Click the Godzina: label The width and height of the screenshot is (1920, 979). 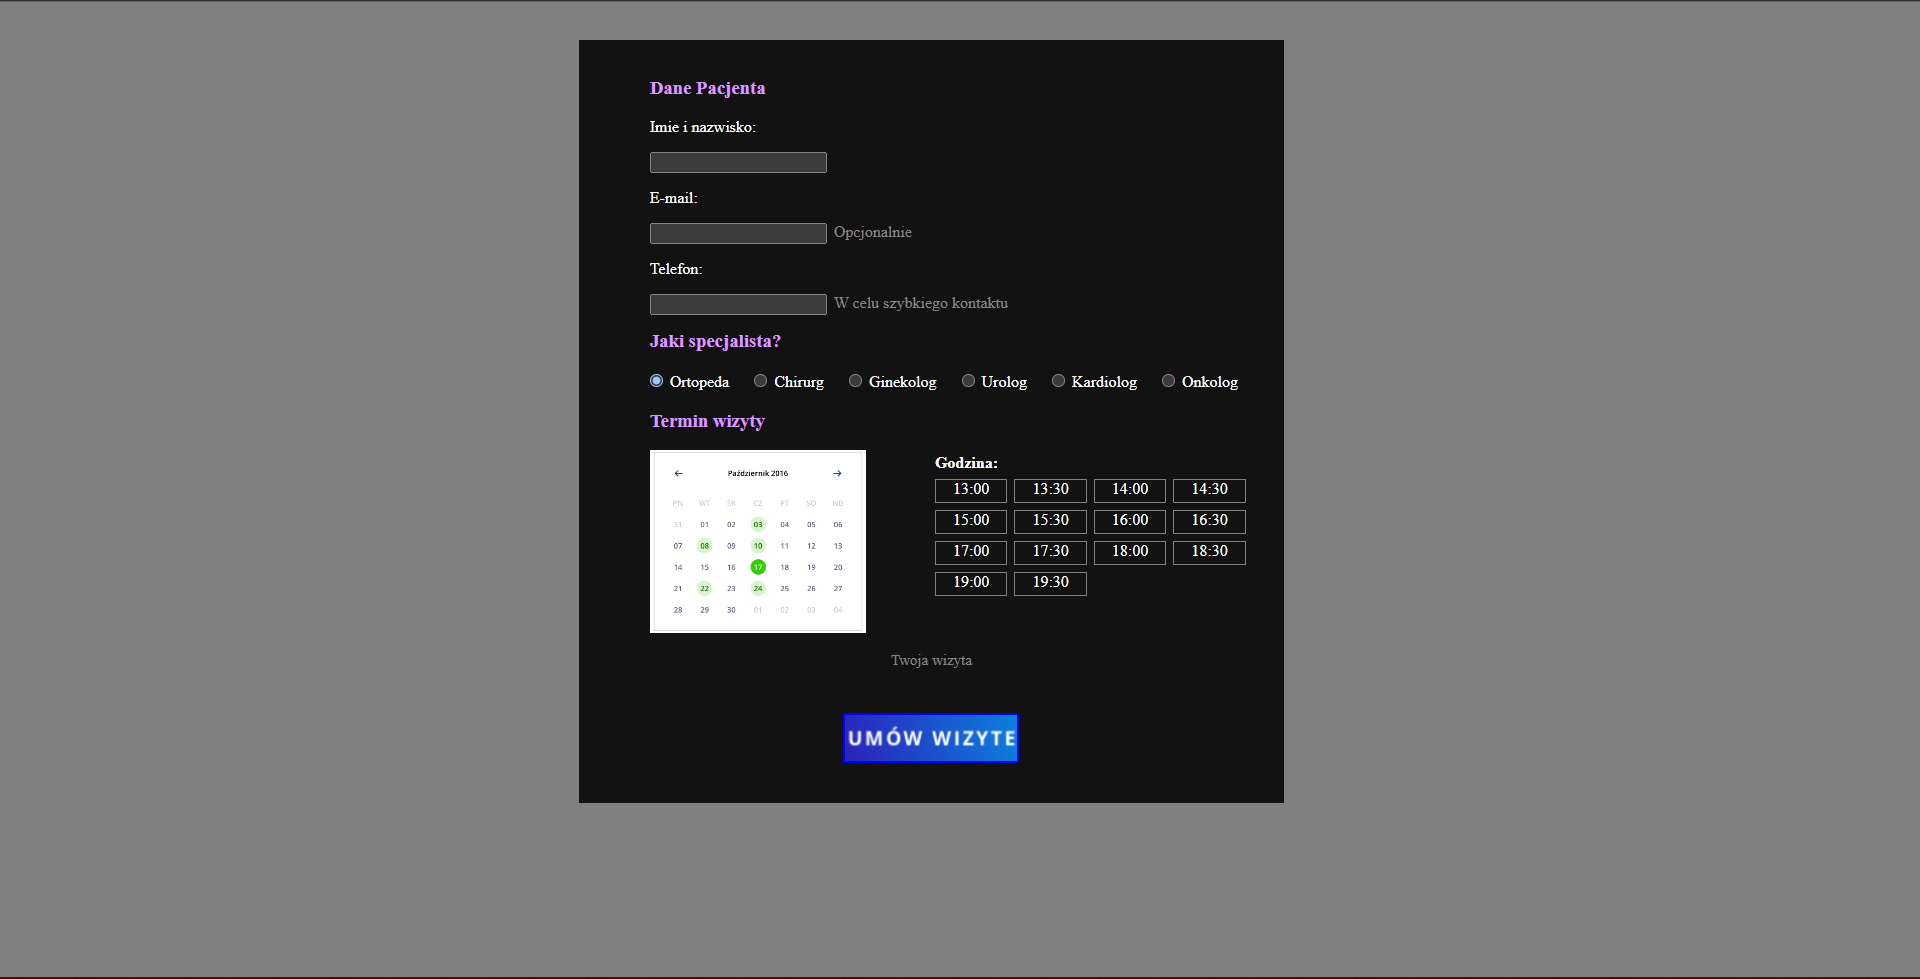(x=966, y=463)
